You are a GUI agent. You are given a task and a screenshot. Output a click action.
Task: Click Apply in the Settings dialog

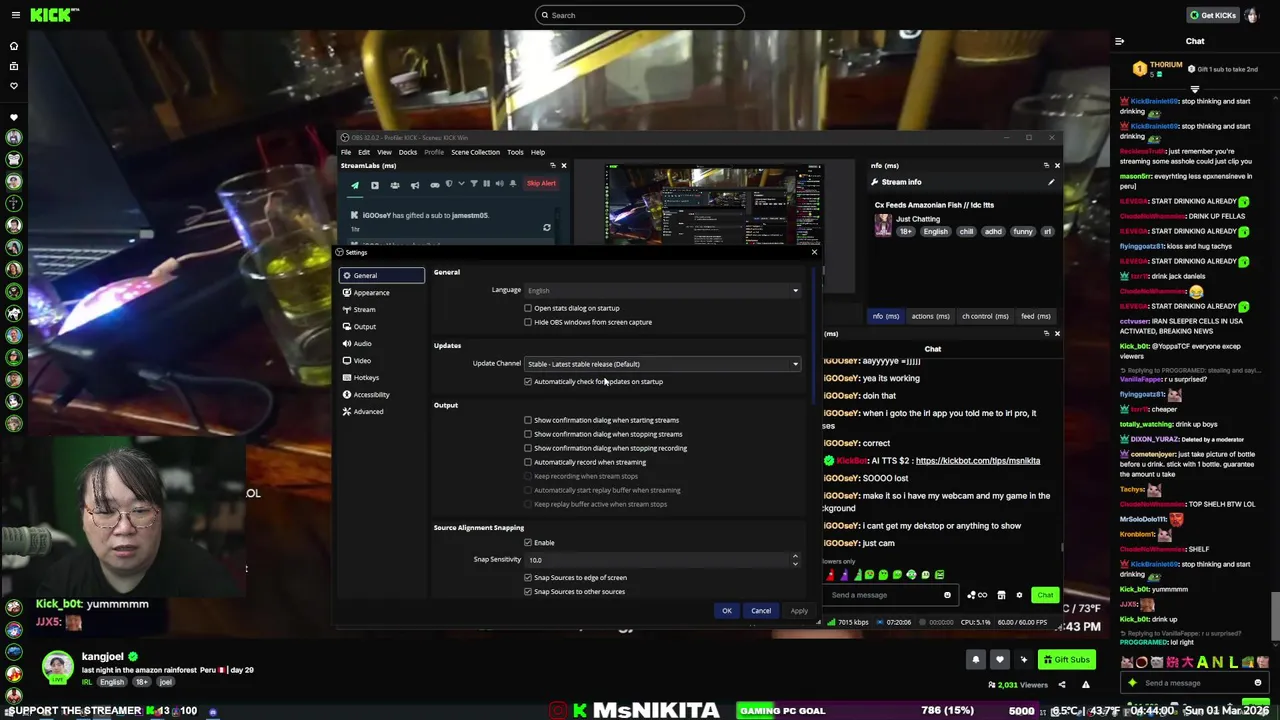point(799,611)
